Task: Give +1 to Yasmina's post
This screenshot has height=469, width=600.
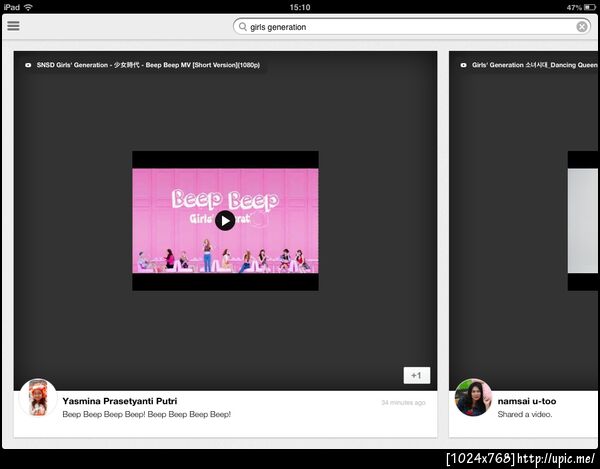Action: click(x=417, y=375)
